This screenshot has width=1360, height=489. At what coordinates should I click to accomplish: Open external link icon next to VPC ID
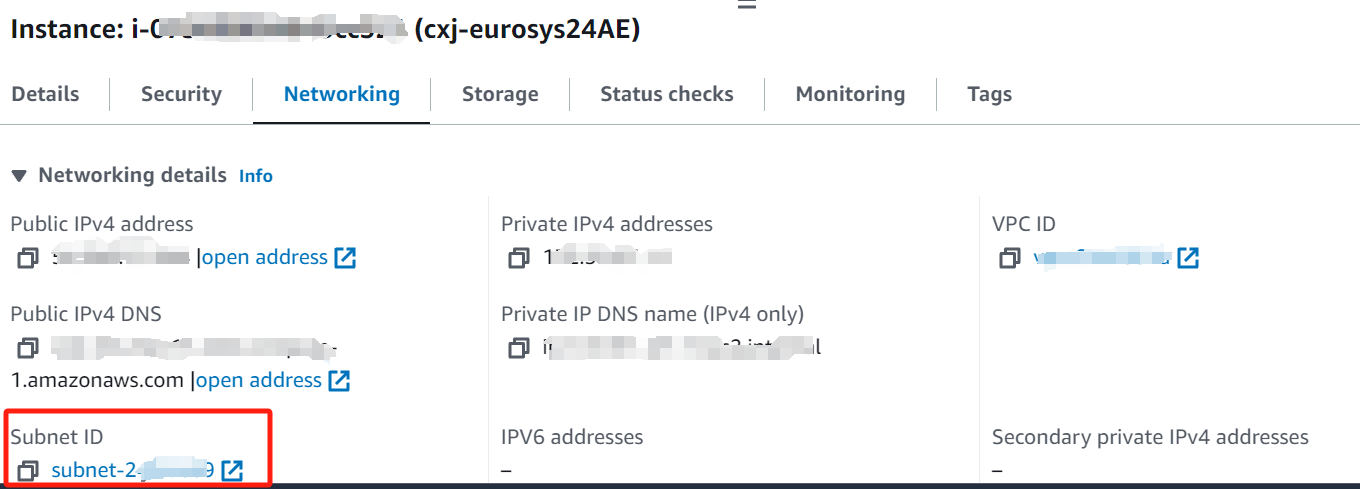click(1188, 258)
